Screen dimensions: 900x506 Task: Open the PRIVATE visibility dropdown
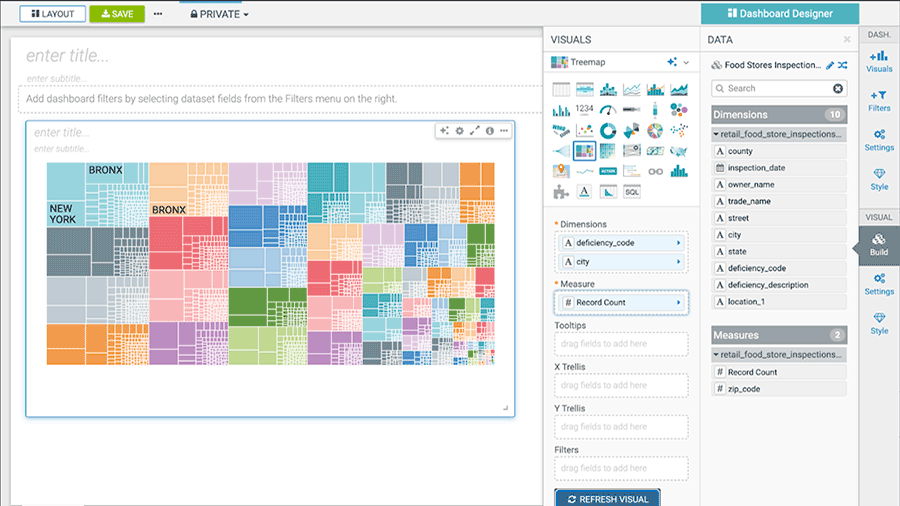[220, 14]
